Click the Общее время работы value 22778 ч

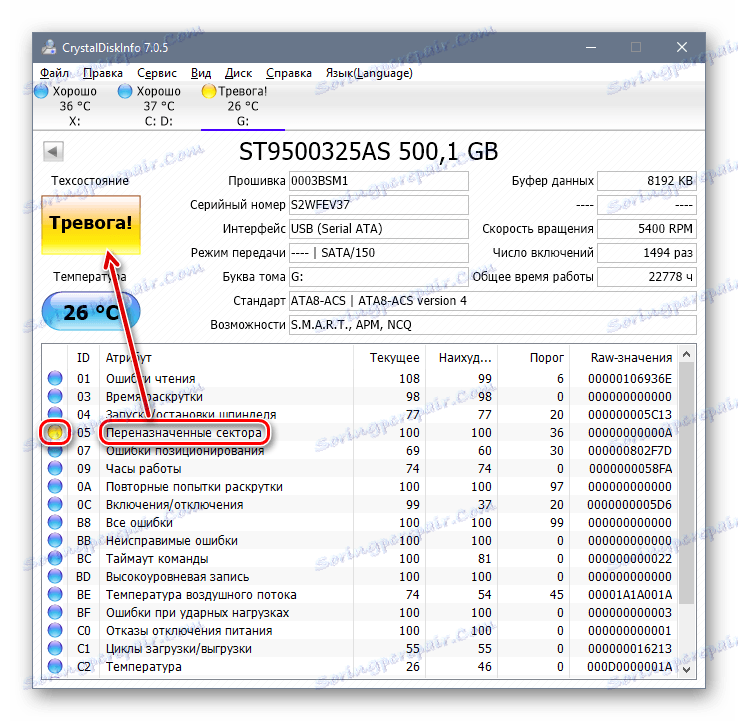647,277
